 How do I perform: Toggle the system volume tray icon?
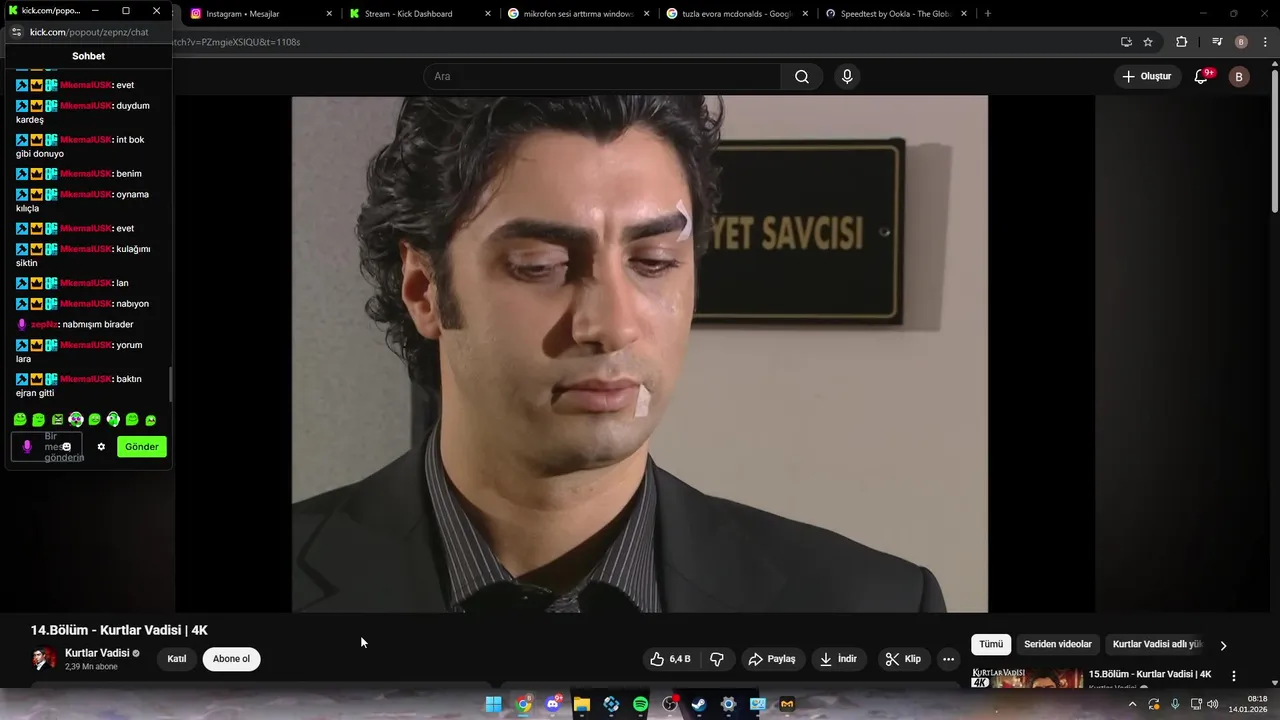[1213, 705]
